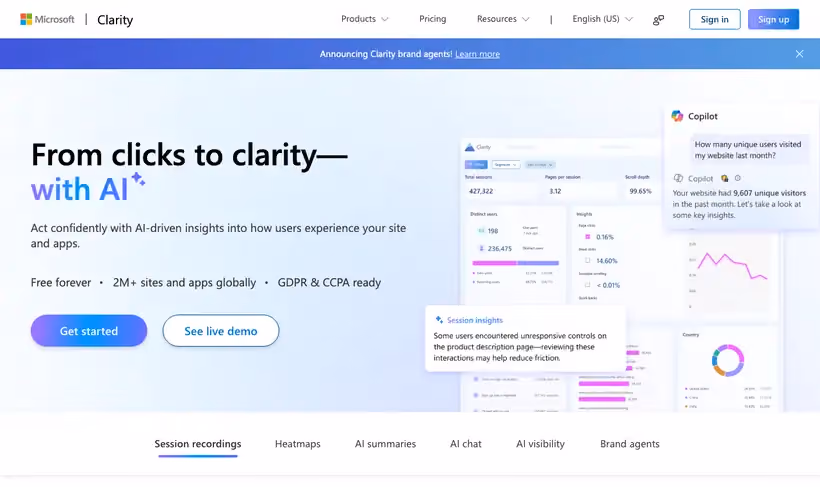Image resolution: width=820 pixels, height=487 pixels.
Task: Click the "14.60%" insights value
Action: coord(607,261)
